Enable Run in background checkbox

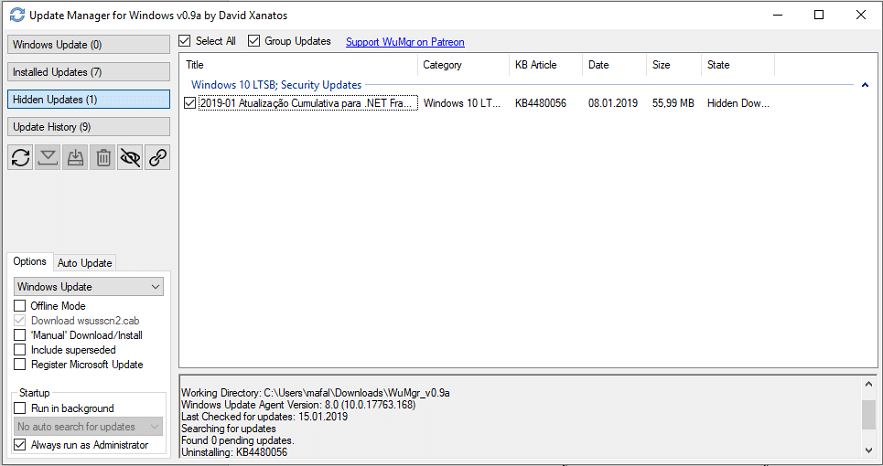pyautogui.click(x=20, y=408)
